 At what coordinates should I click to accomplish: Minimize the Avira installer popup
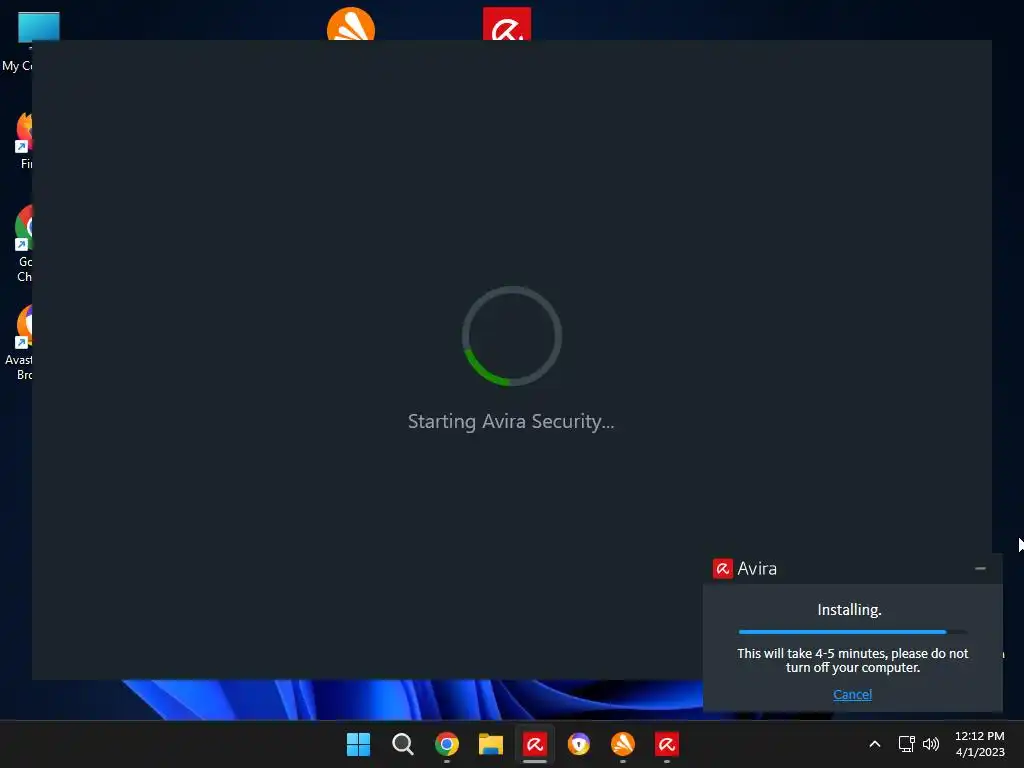click(980, 569)
